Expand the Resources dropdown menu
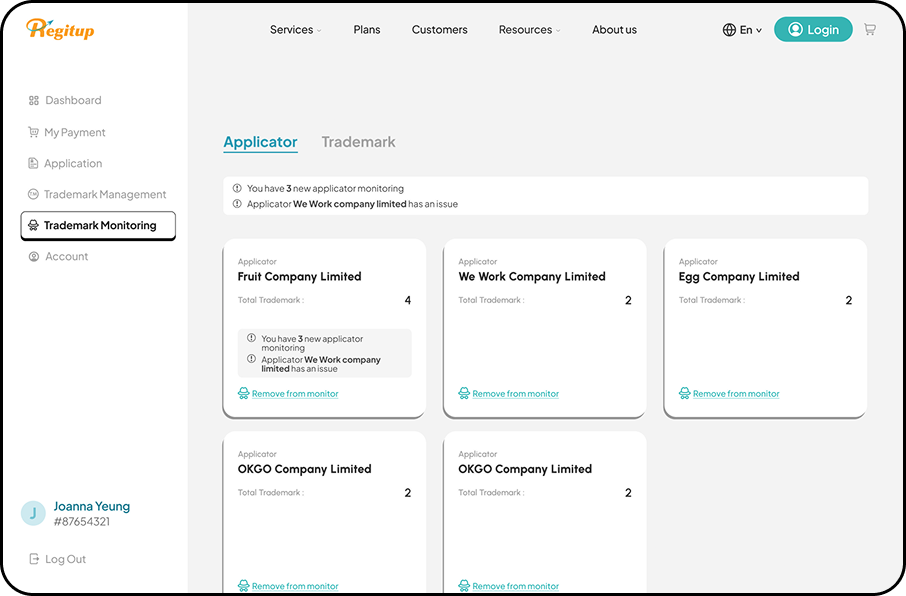 click(529, 30)
